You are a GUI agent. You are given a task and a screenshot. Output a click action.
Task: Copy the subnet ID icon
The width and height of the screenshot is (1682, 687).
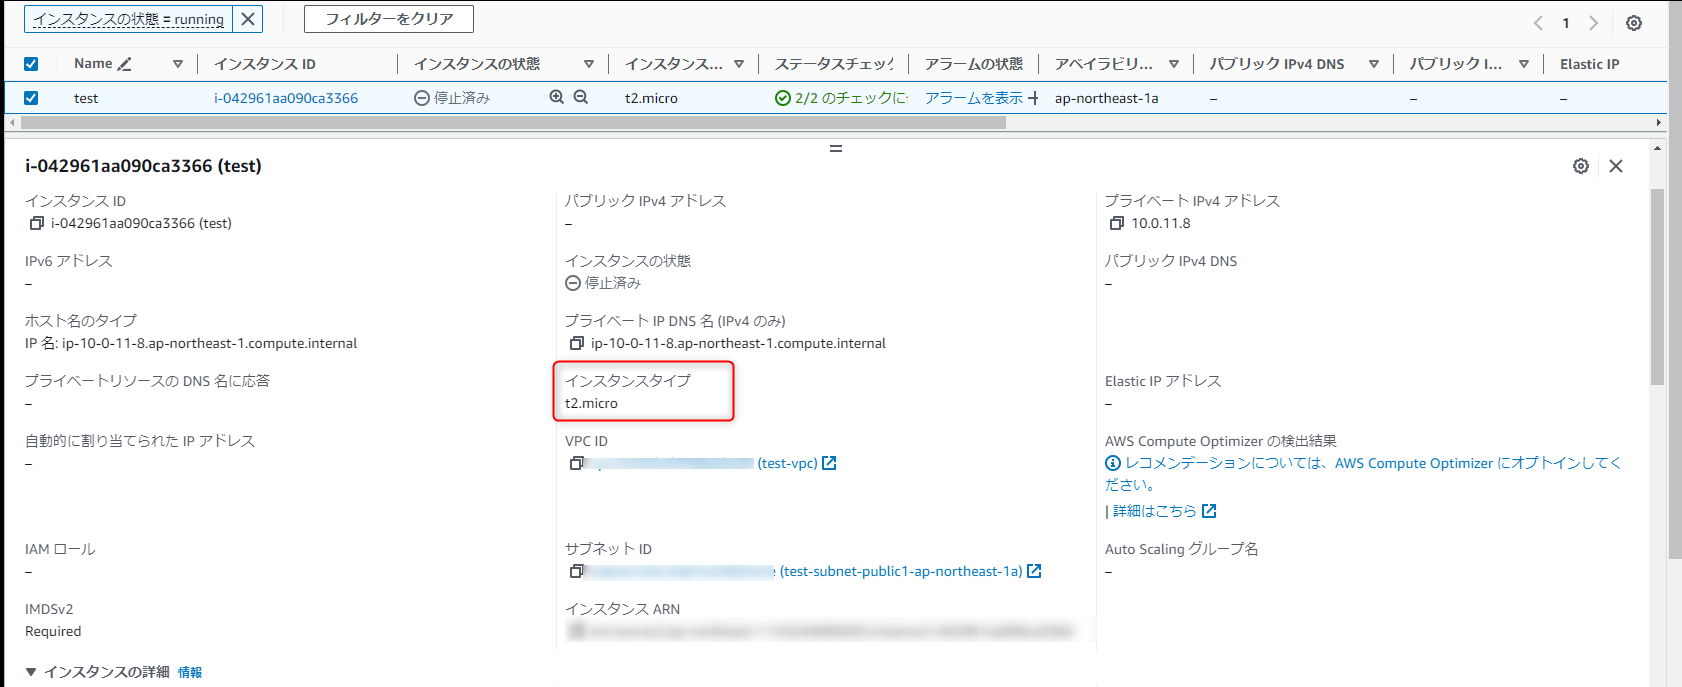pyautogui.click(x=577, y=571)
